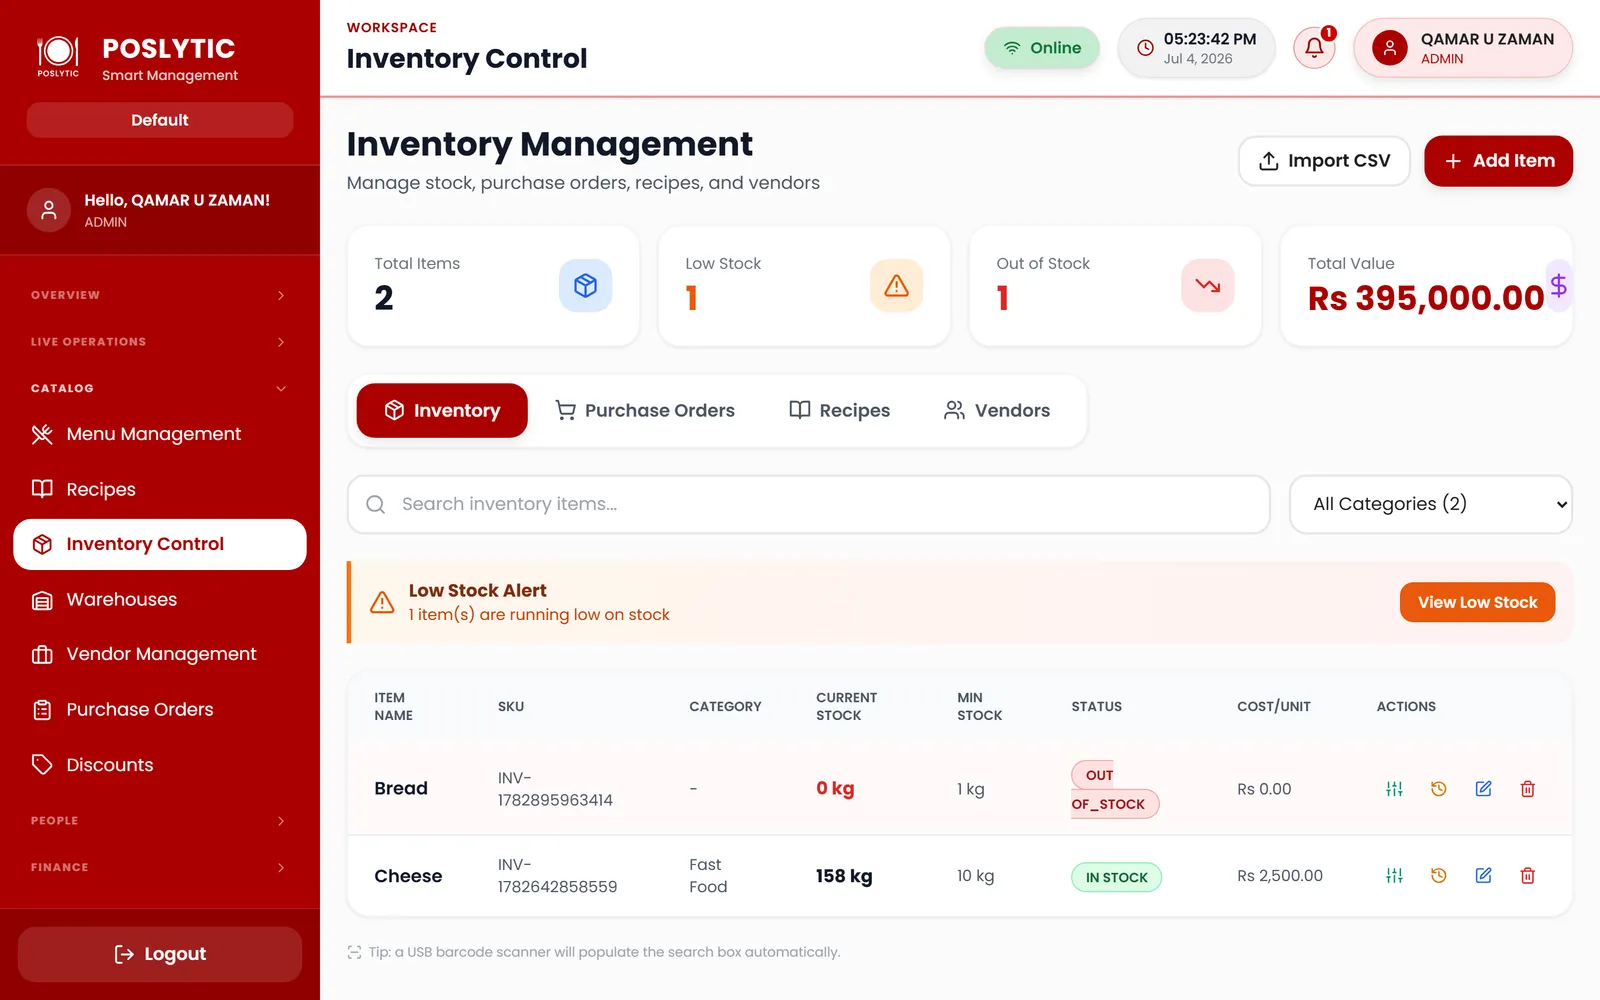This screenshot has width=1600, height=1000.
Task: Open Warehouses in sidebar
Action: [x=160, y=599]
